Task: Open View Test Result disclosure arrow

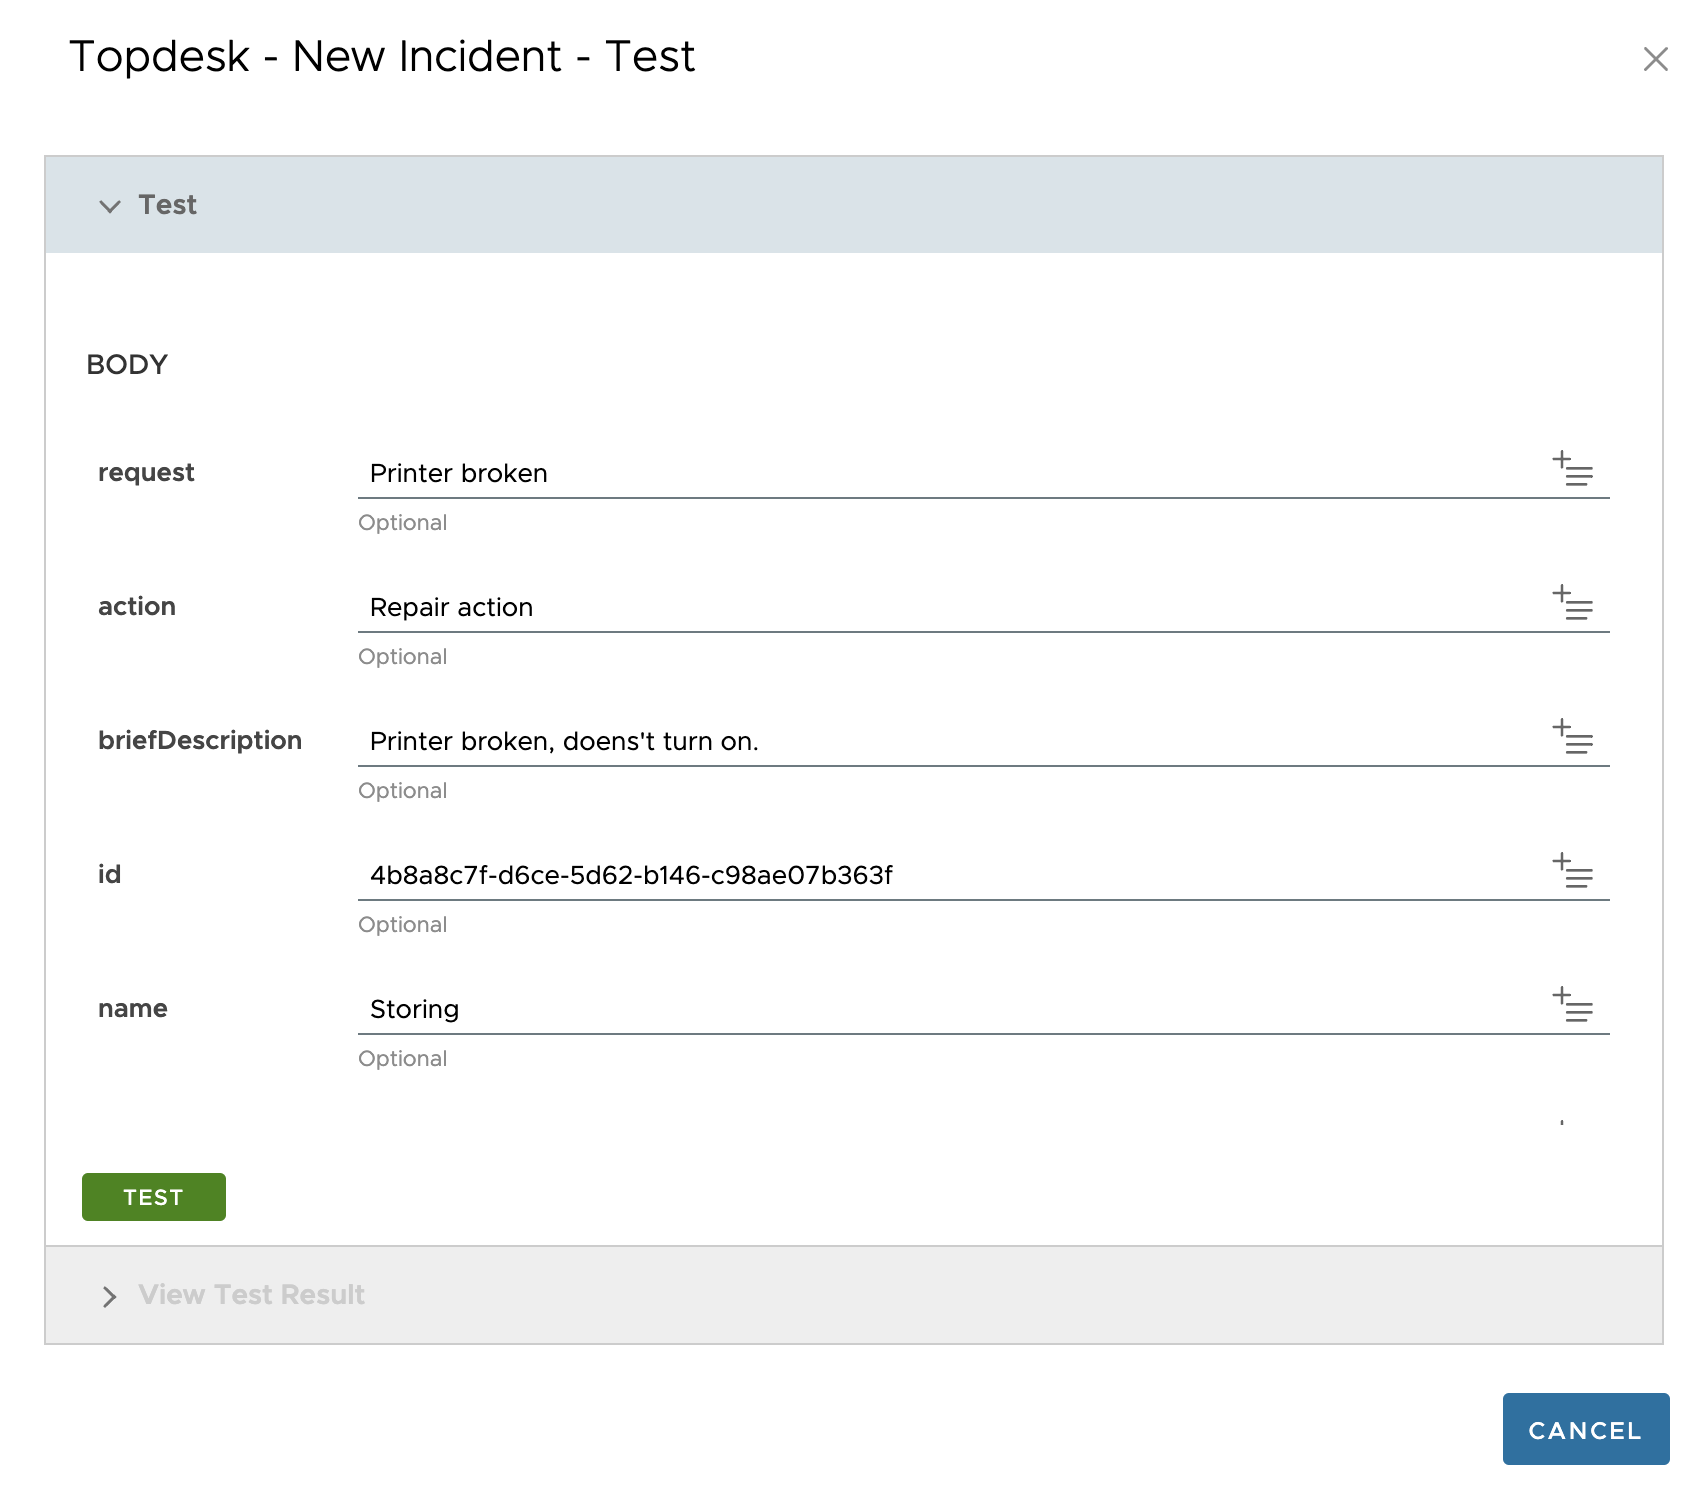Action: (x=110, y=1296)
